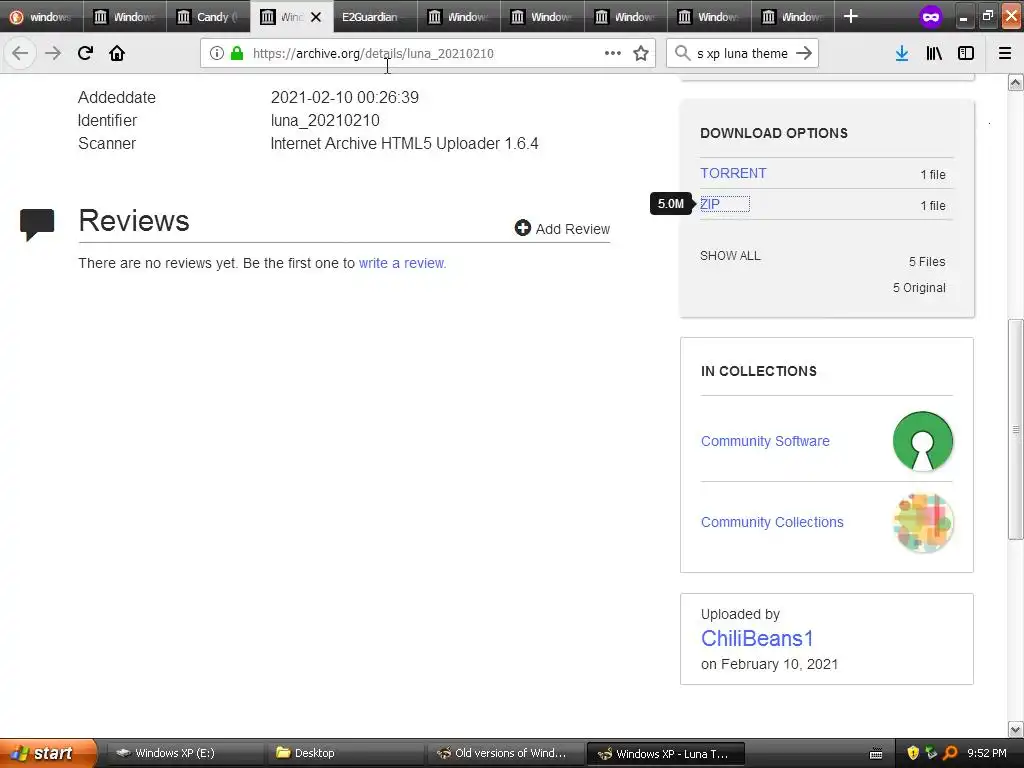The width and height of the screenshot is (1024, 768).
Task: Click the Reviews speech bubble icon
Action: pos(37,225)
